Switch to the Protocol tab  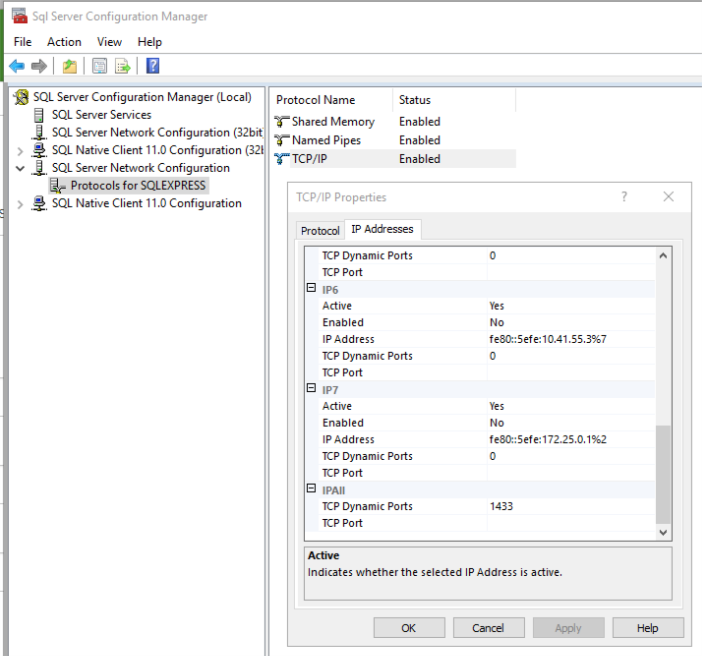tap(320, 231)
